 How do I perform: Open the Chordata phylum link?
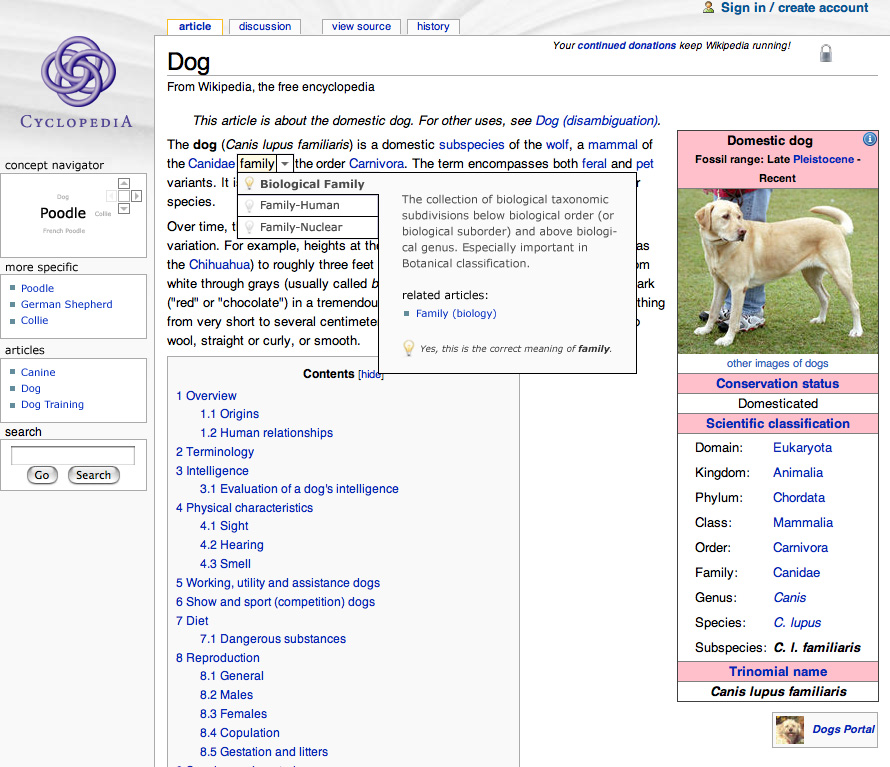(x=799, y=498)
